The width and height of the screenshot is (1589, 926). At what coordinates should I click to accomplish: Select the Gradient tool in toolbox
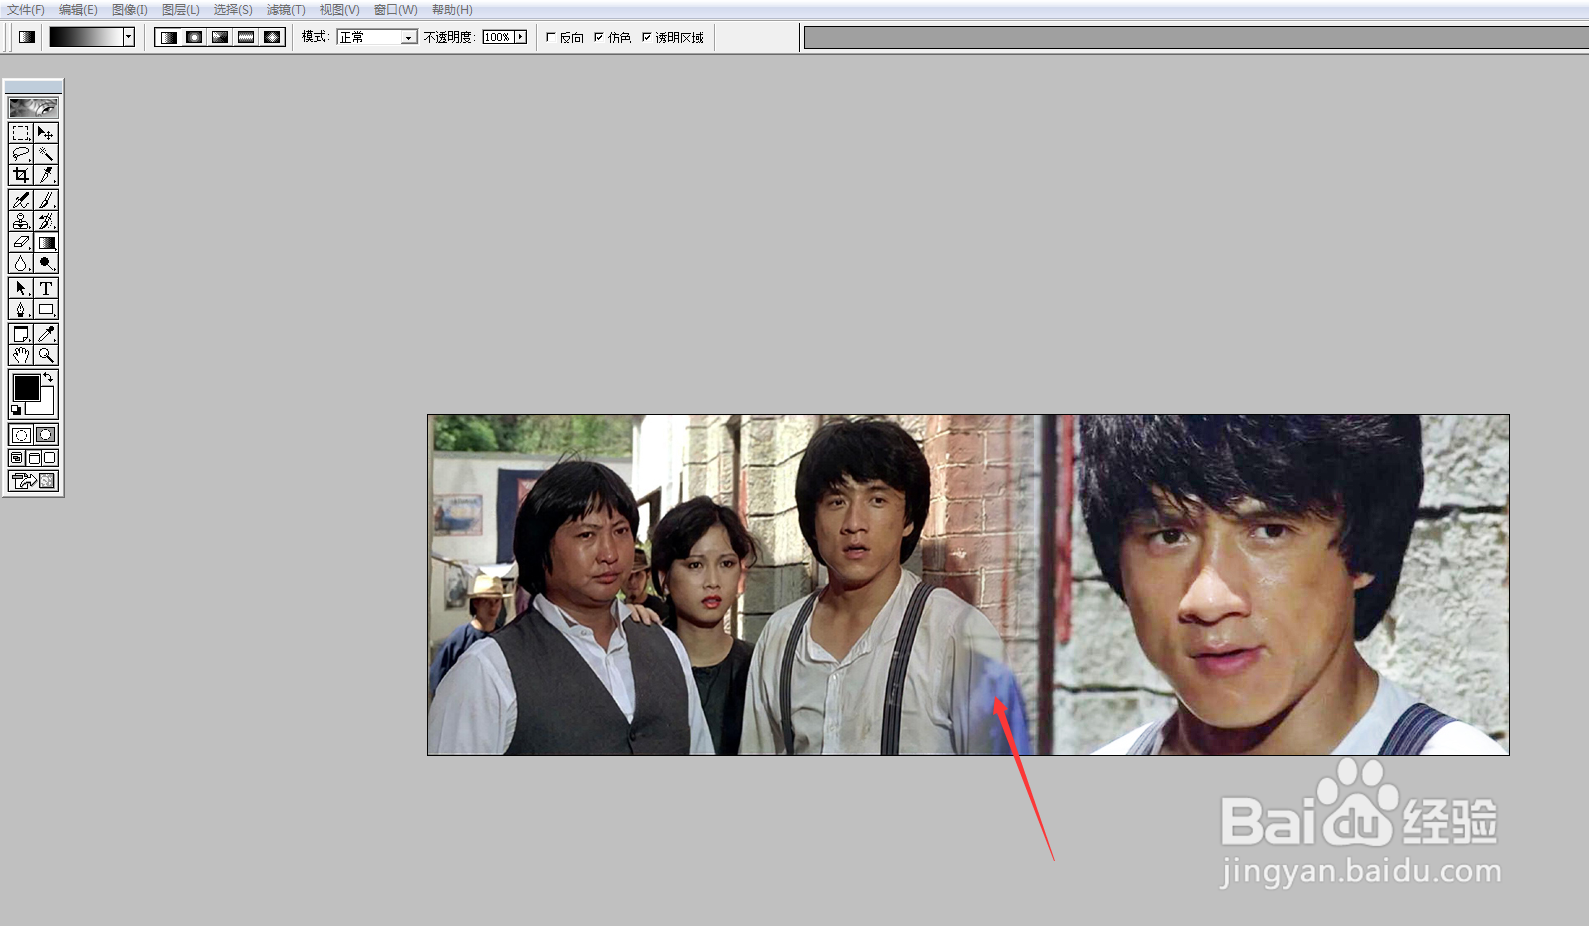(46, 242)
